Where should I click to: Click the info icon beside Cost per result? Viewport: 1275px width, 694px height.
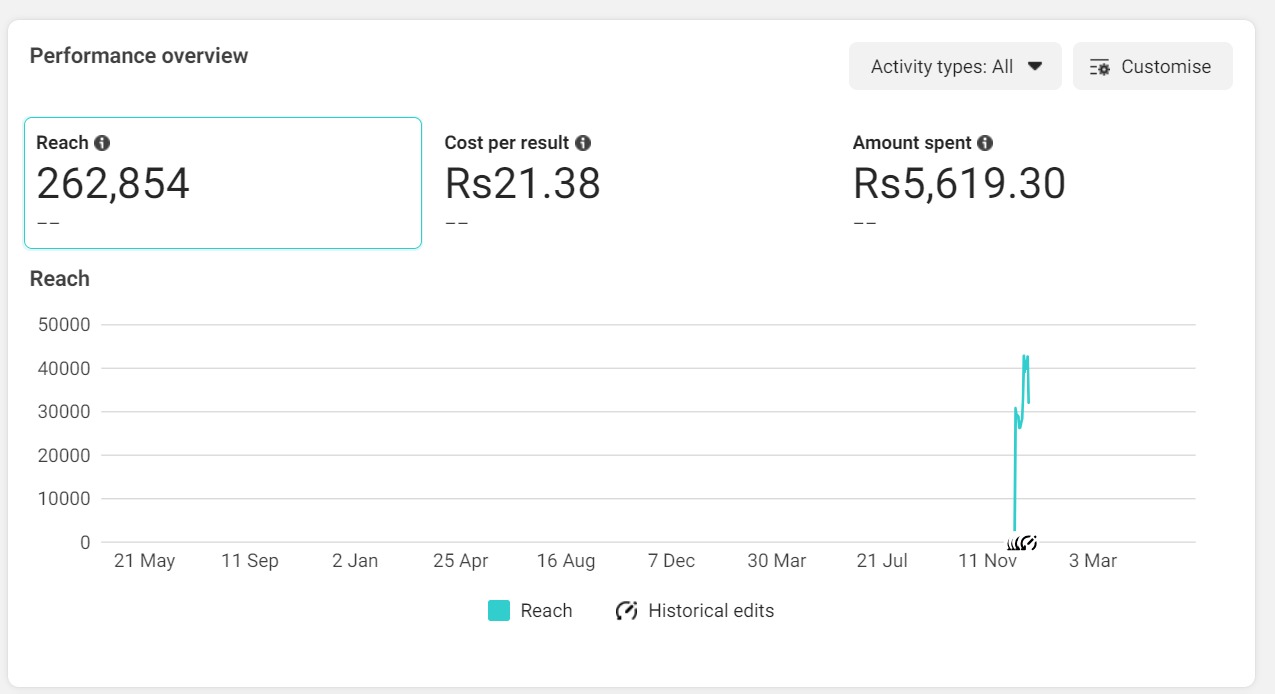click(x=583, y=143)
